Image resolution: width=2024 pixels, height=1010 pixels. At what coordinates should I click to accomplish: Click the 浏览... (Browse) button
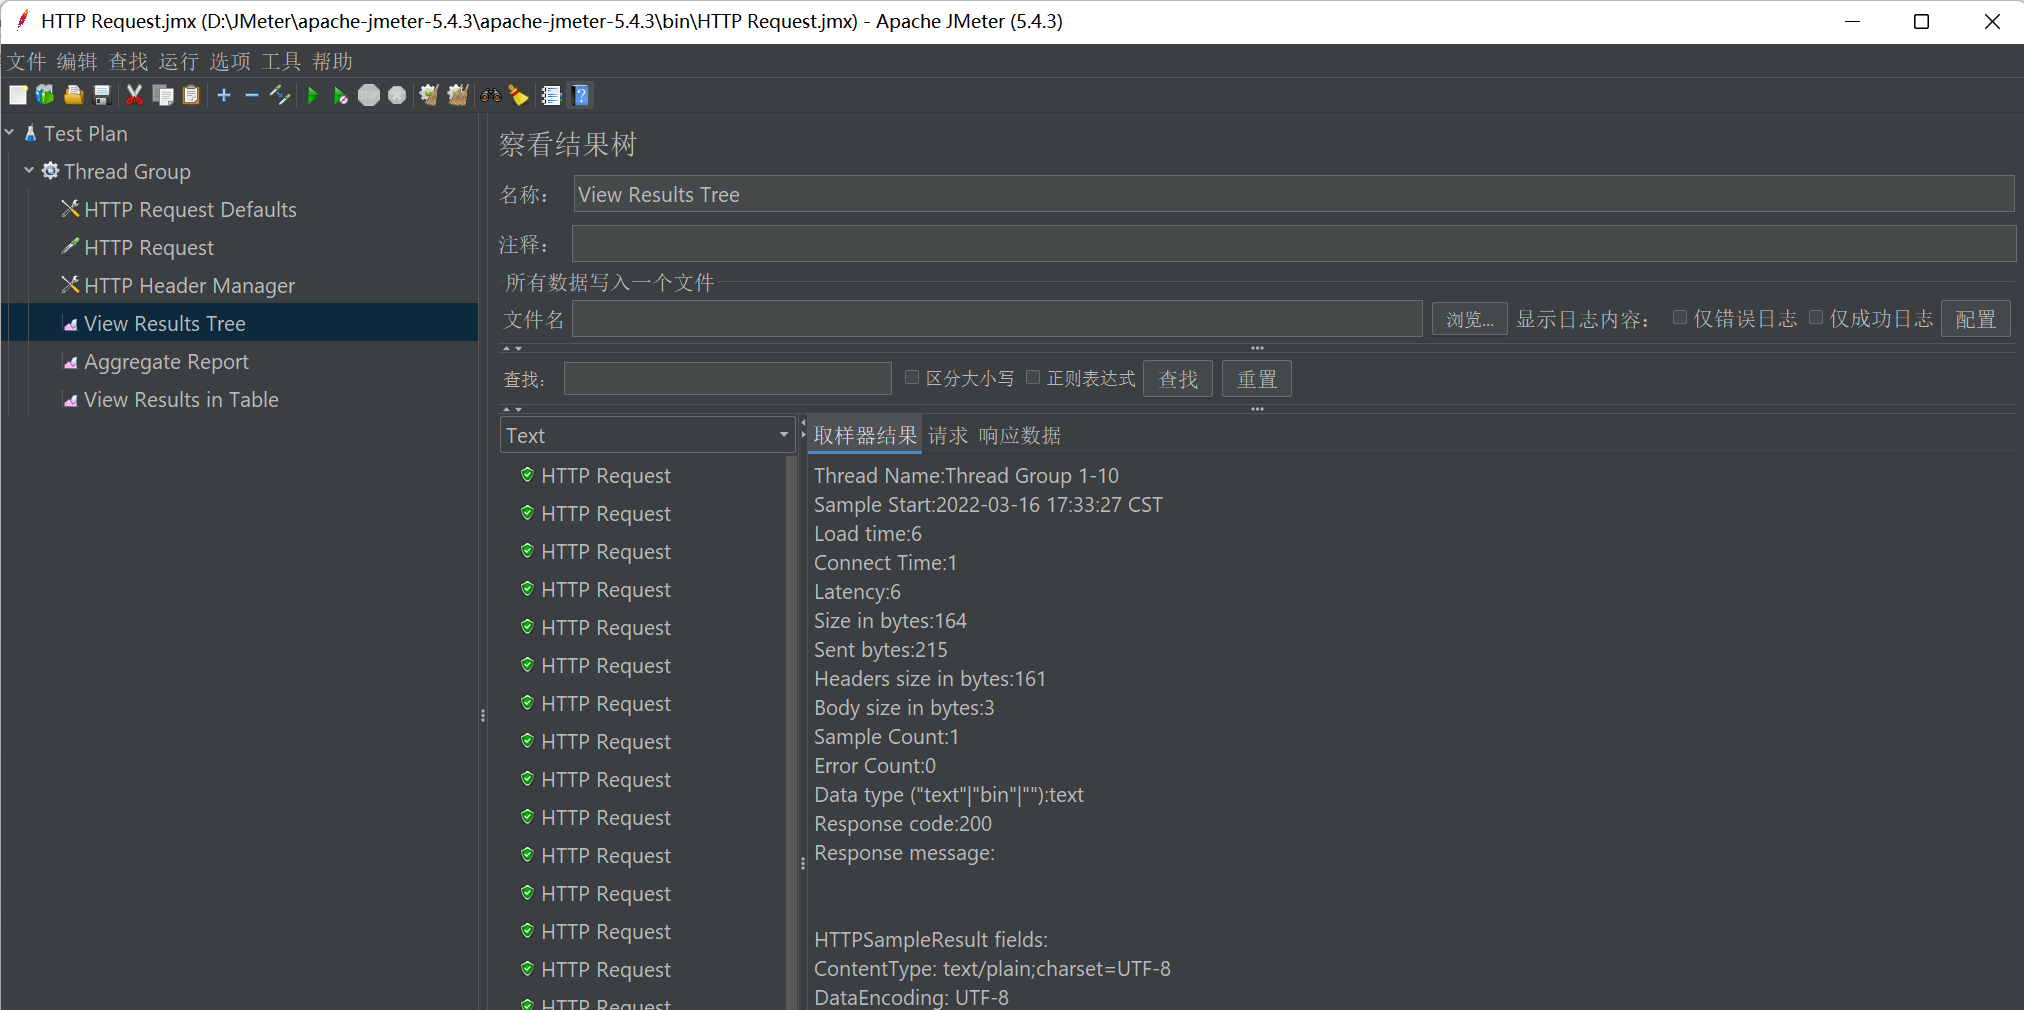[1470, 319]
